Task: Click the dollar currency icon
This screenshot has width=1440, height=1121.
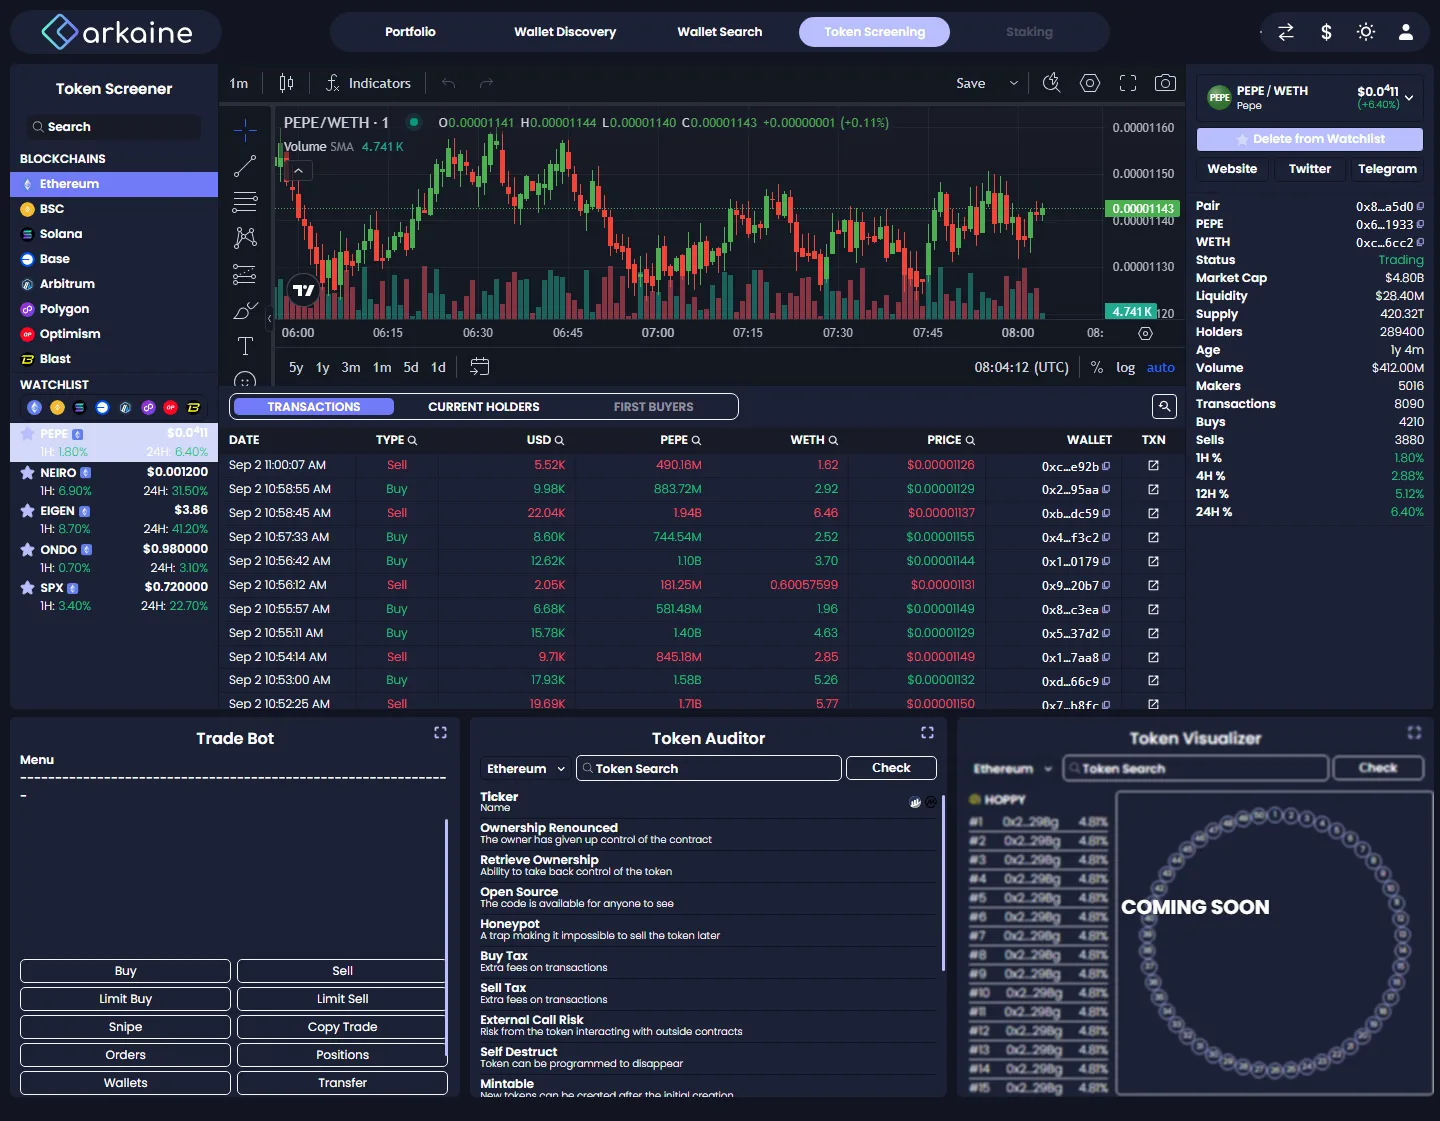Action: (x=1326, y=32)
